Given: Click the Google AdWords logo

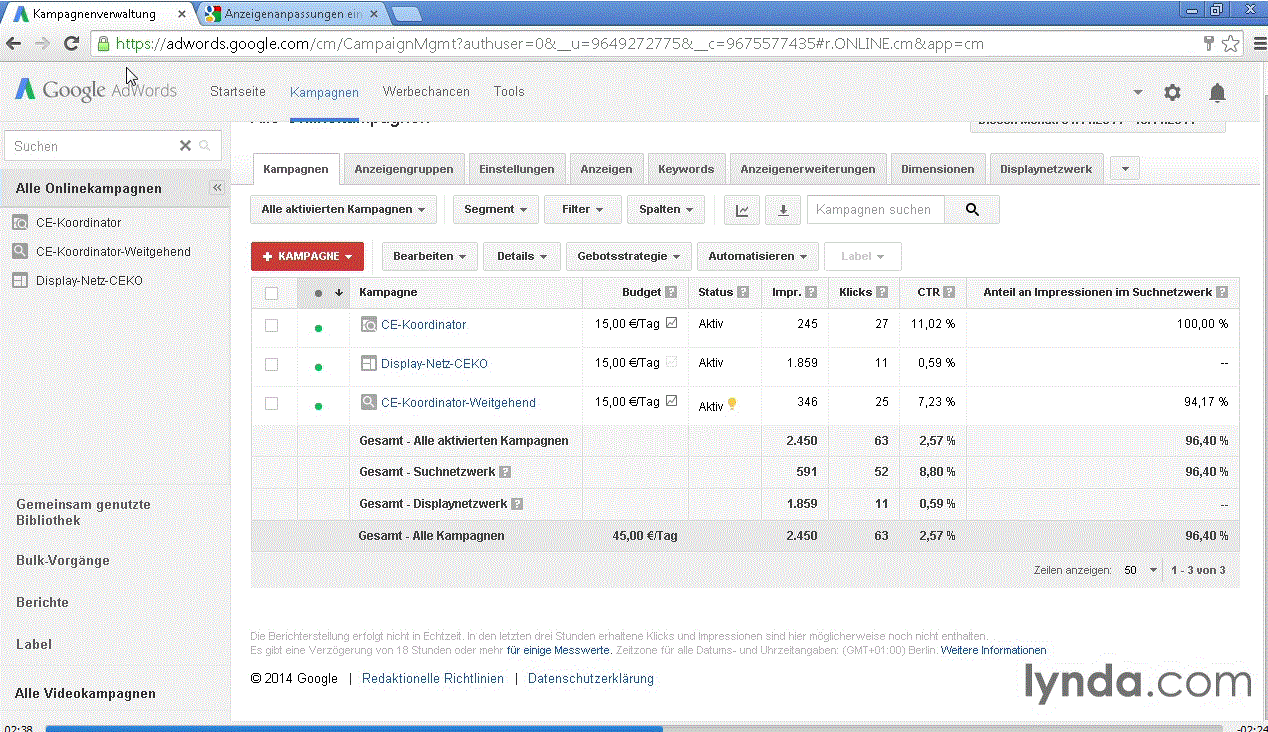Looking at the screenshot, I should click(95, 90).
